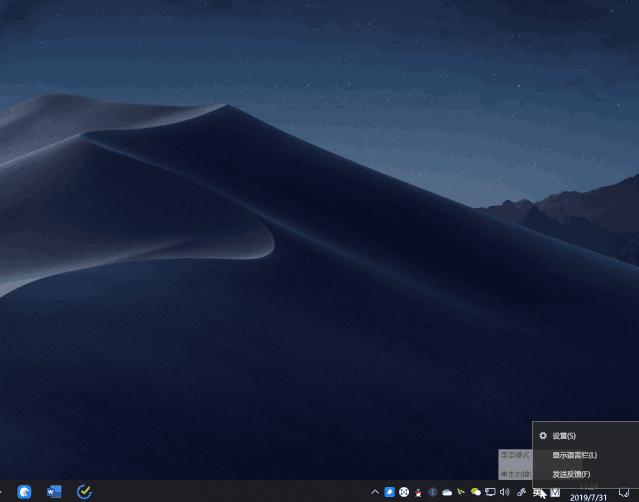Open the WeChat tray icon
The height and width of the screenshot is (502, 639).
click(476, 492)
